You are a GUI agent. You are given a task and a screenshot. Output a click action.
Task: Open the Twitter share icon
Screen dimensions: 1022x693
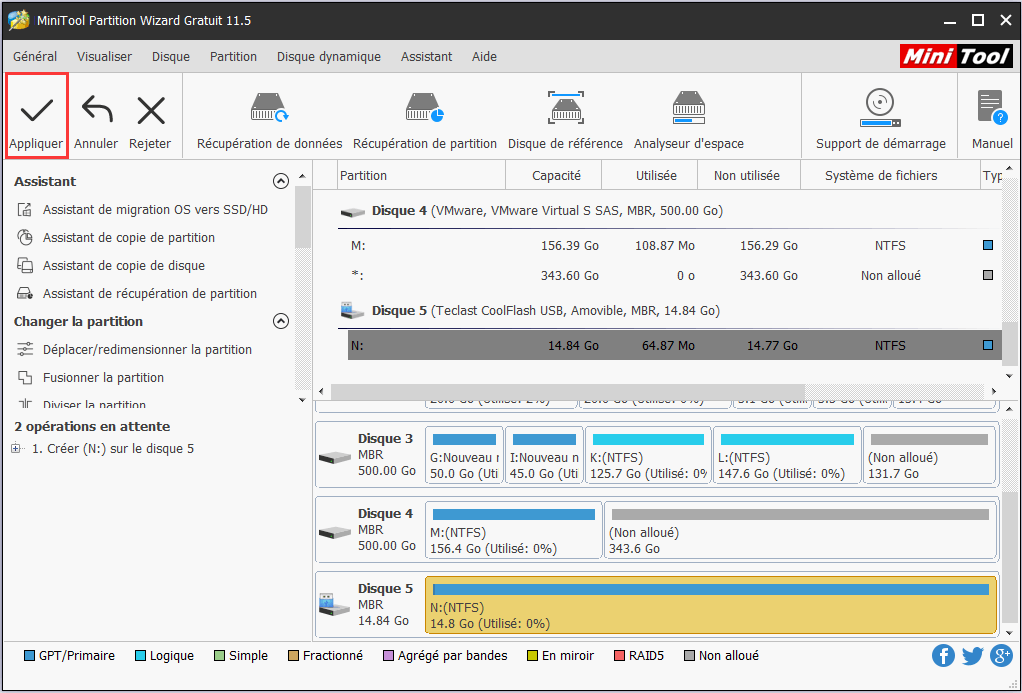click(x=972, y=656)
